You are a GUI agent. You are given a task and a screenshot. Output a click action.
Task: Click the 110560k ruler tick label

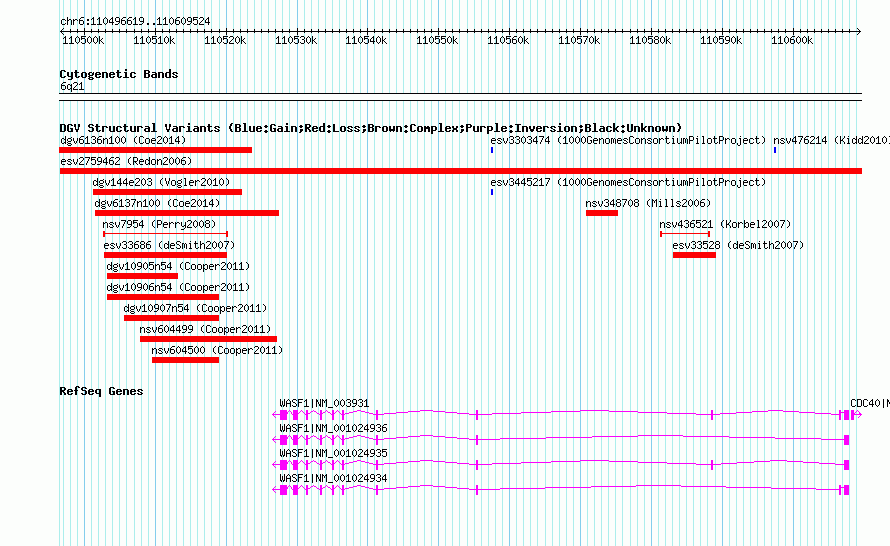[508, 40]
